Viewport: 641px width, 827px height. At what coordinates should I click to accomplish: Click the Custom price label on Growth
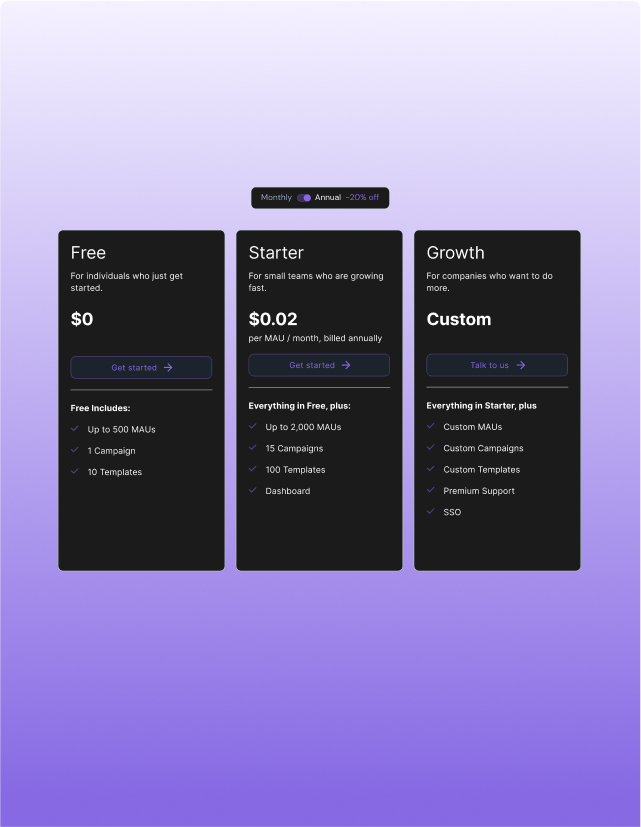point(459,319)
